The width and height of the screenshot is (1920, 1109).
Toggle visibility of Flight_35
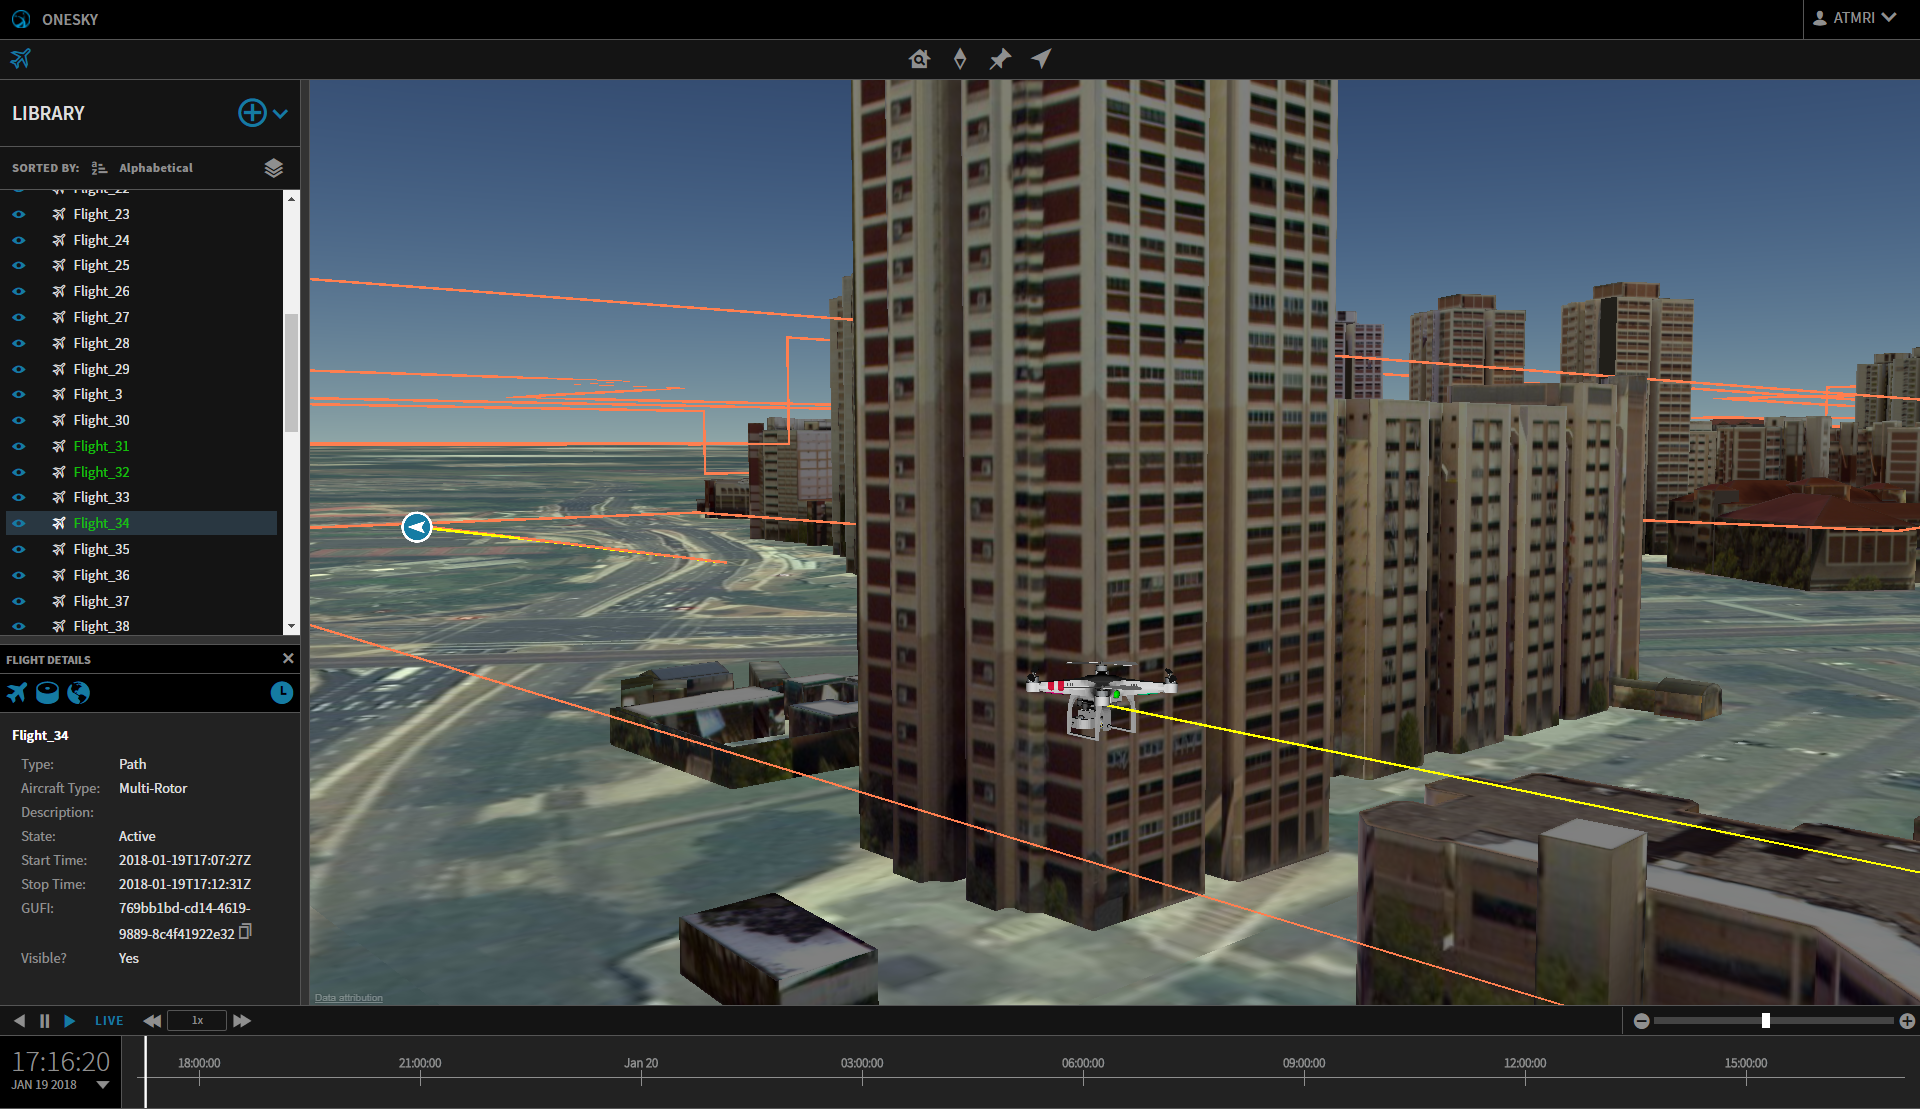tap(18, 549)
